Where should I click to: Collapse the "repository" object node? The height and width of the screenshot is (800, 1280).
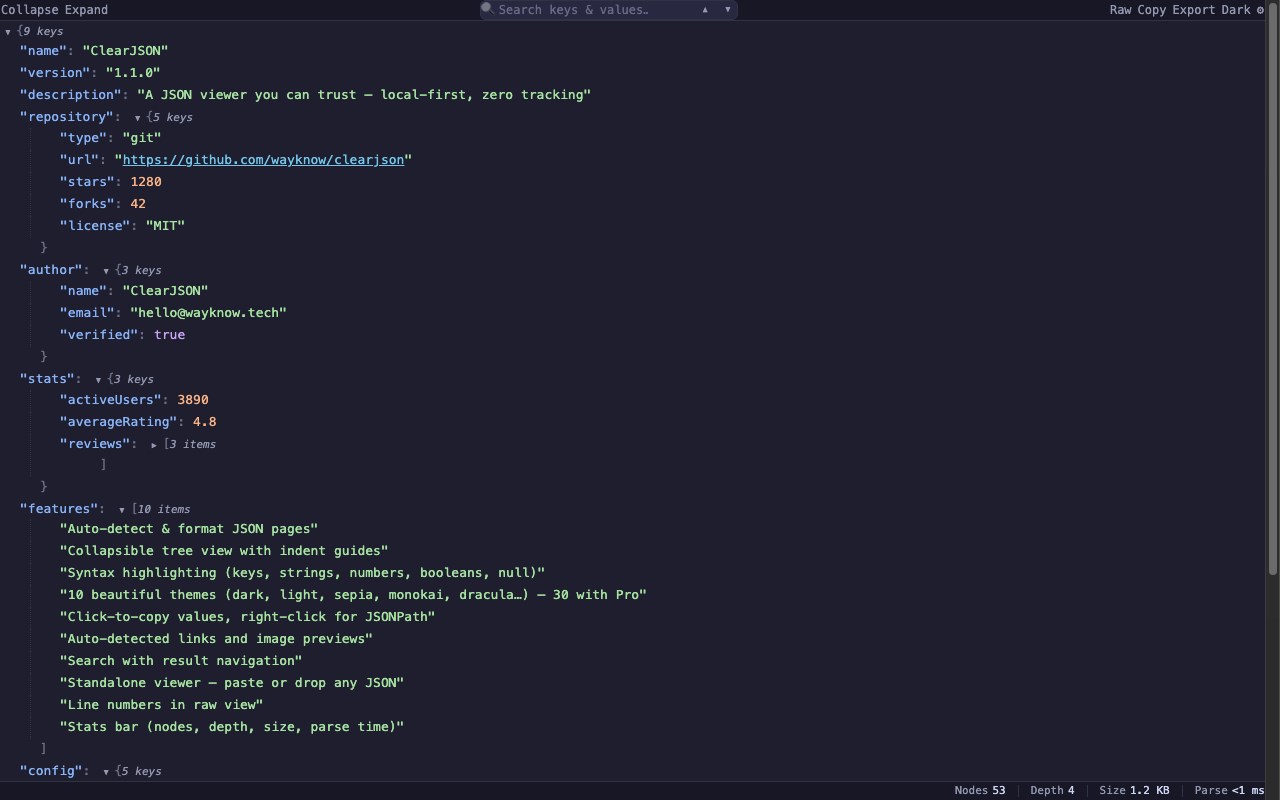click(138, 118)
